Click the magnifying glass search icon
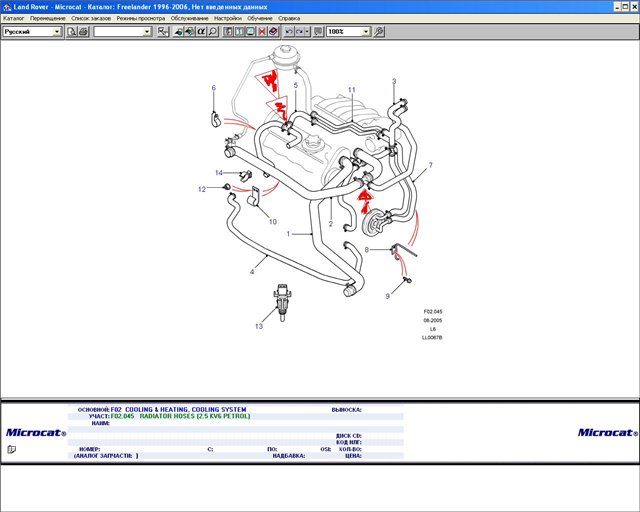Viewport: 640px width, 512px height. tap(213, 32)
